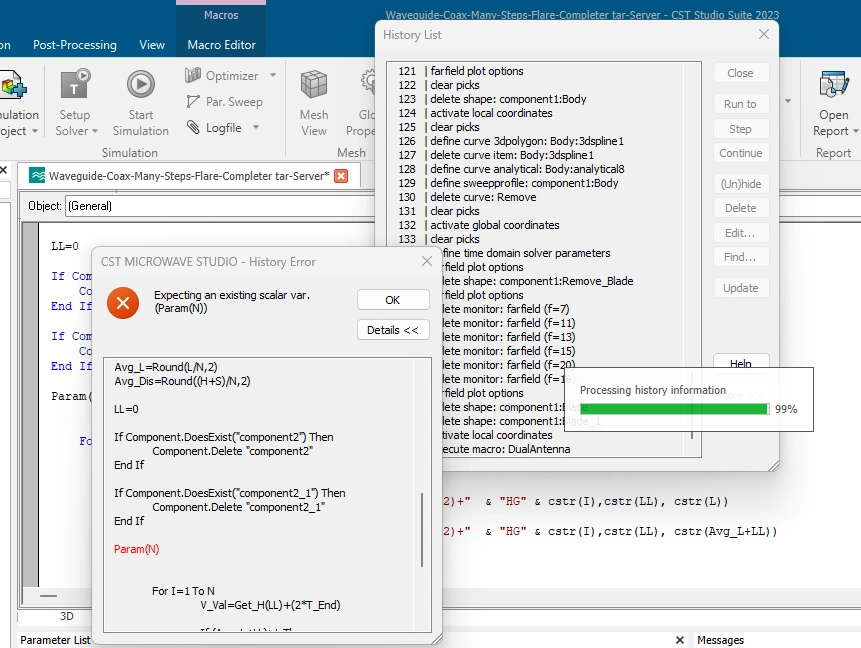Click Find... in History List
This screenshot has height=648, width=861.
tap(741, 257)
